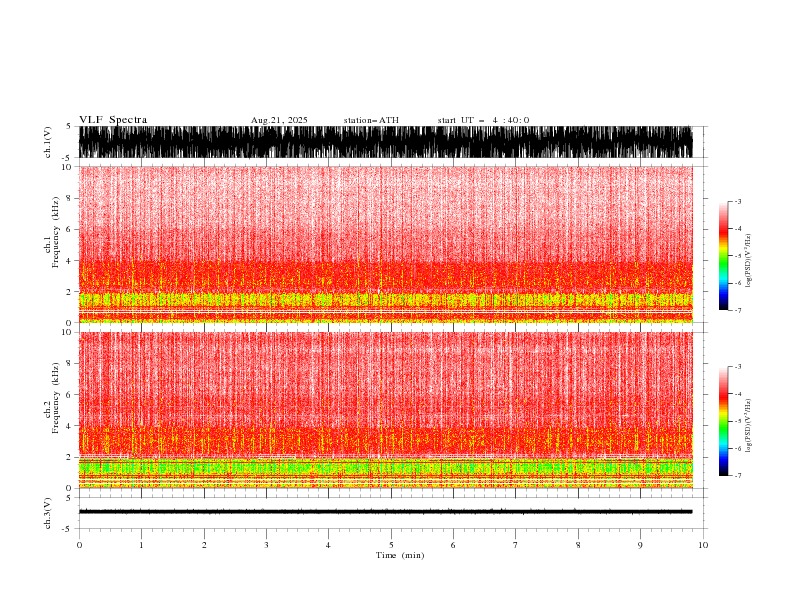792x612 pixels.
Task: Click the "4" kHz tick on ch.2 frequency axis
Action: 70,426
